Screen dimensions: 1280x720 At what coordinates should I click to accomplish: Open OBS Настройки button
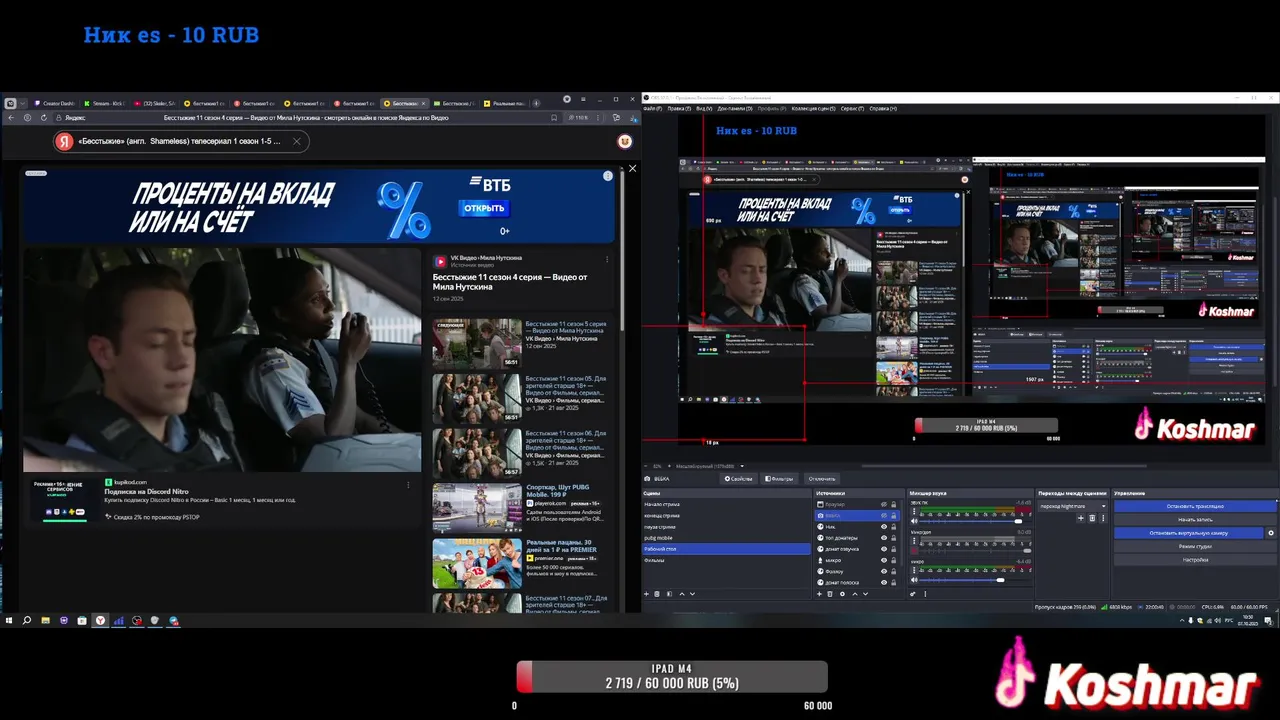tap(1195, 560)
